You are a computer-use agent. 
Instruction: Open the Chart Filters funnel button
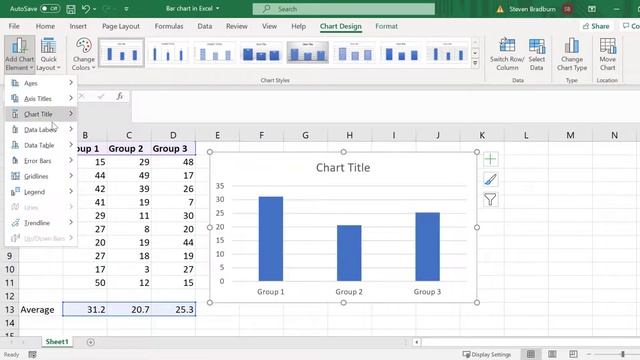point(490,199)
